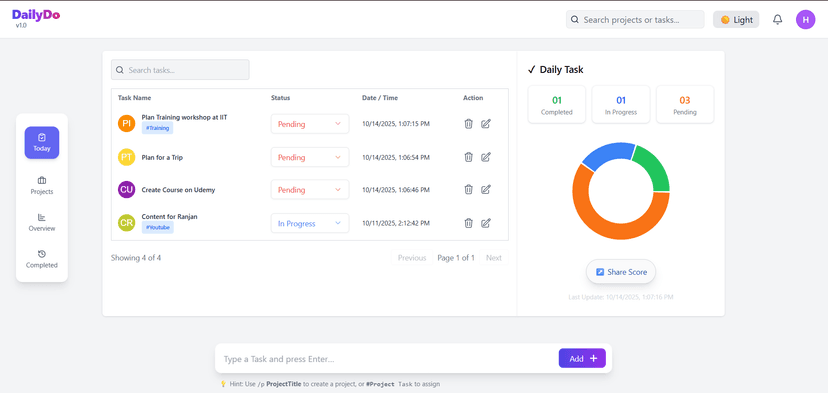Edit the Create Course on Udemy task
This screenshot has height=393, width=828.
486,189
